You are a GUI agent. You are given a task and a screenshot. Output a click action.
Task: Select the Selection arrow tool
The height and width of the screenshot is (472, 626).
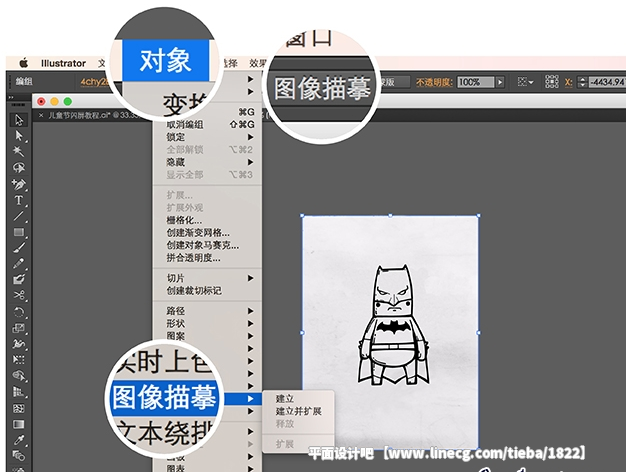tap(19, 120)
